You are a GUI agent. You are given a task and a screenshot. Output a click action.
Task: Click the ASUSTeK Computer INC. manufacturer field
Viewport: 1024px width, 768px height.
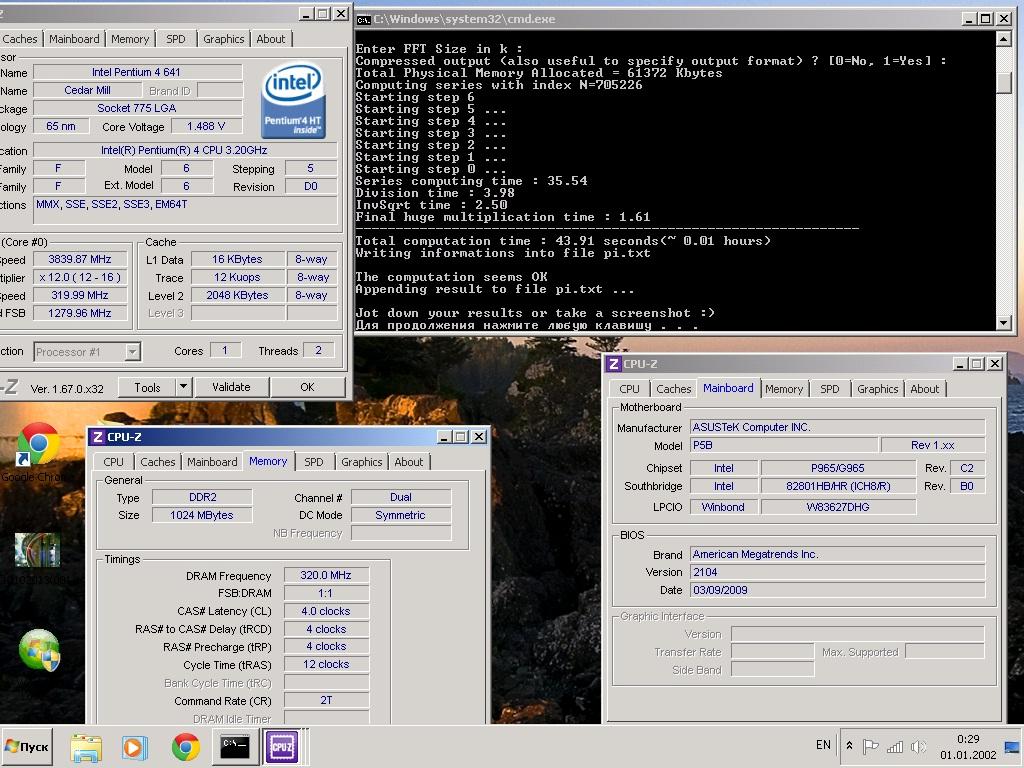click(837, 427)
